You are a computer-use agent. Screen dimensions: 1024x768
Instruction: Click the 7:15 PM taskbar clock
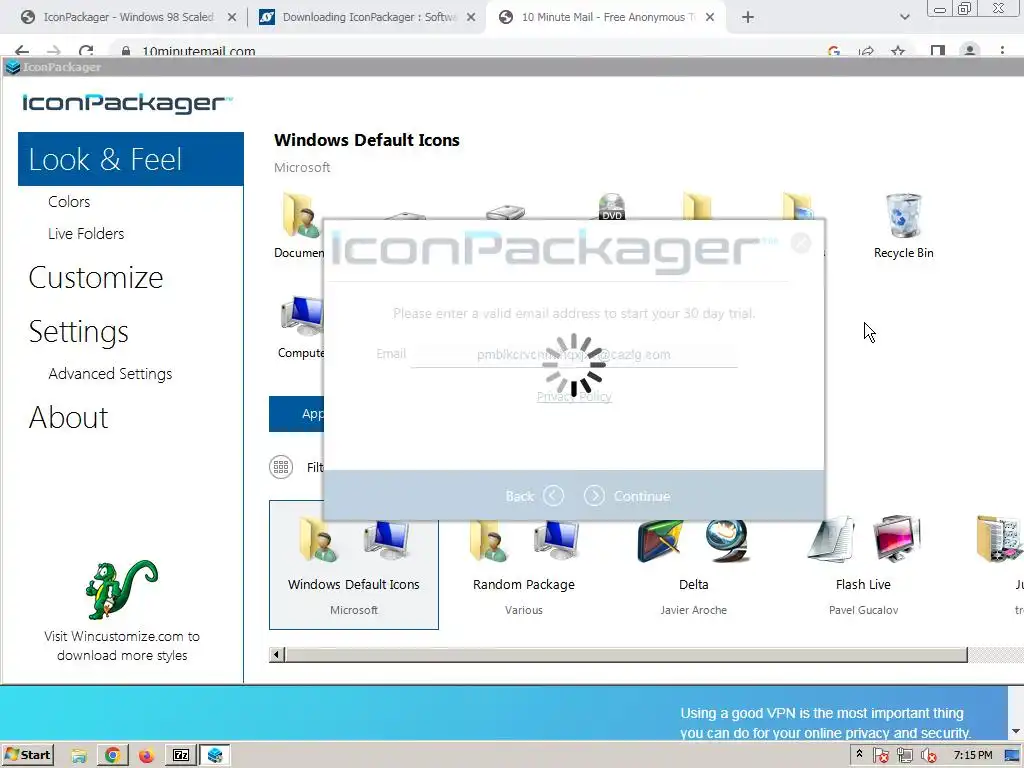click(x=973, y=755)
